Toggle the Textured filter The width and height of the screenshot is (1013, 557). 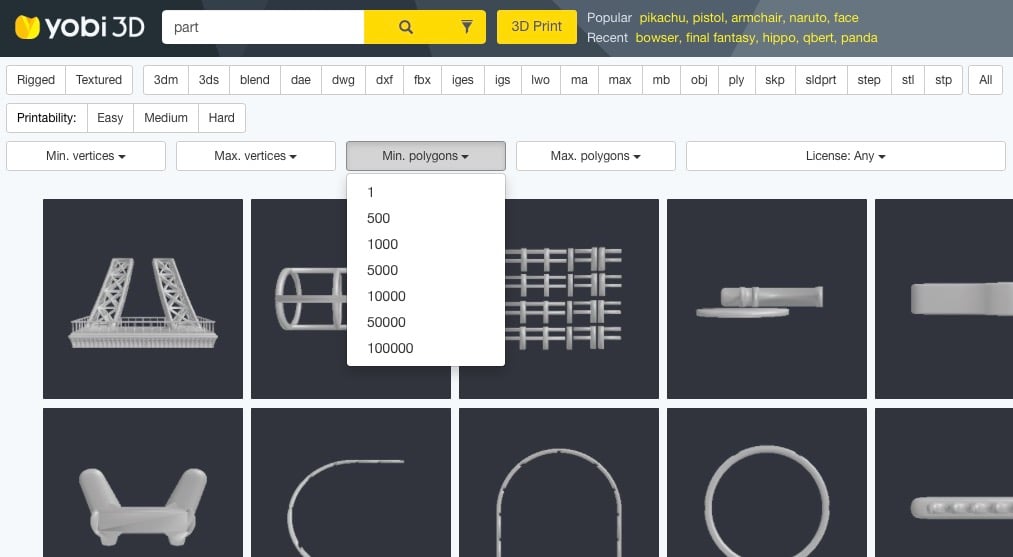click(x=99, y=80)
